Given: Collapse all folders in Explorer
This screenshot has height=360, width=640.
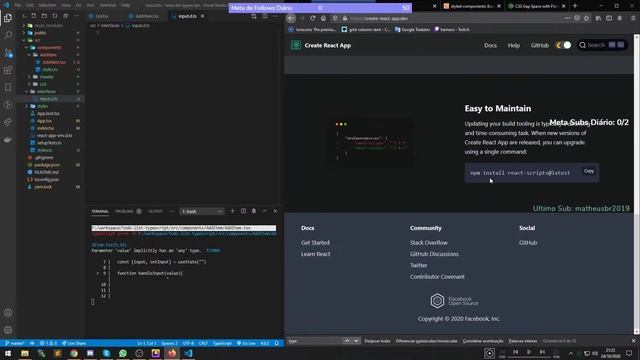Looking at the screenshot, I should point(65,16).
